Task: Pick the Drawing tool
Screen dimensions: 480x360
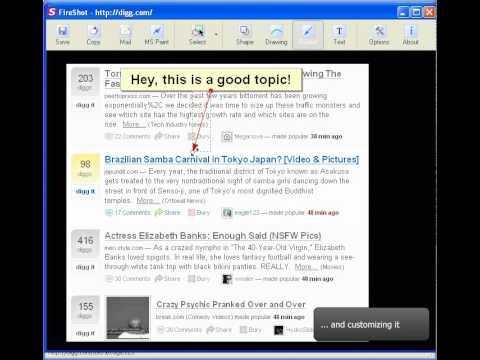Action: pos(276,35)
